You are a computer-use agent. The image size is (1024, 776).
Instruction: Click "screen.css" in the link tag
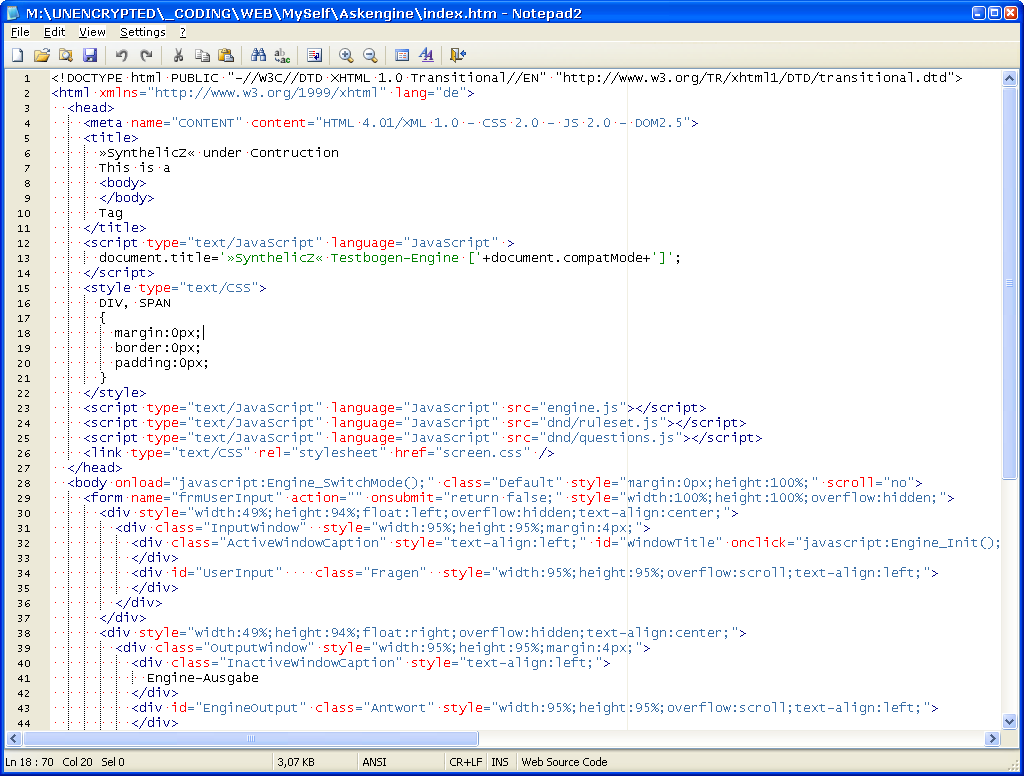pyautogui.click(x=483, y=453)
